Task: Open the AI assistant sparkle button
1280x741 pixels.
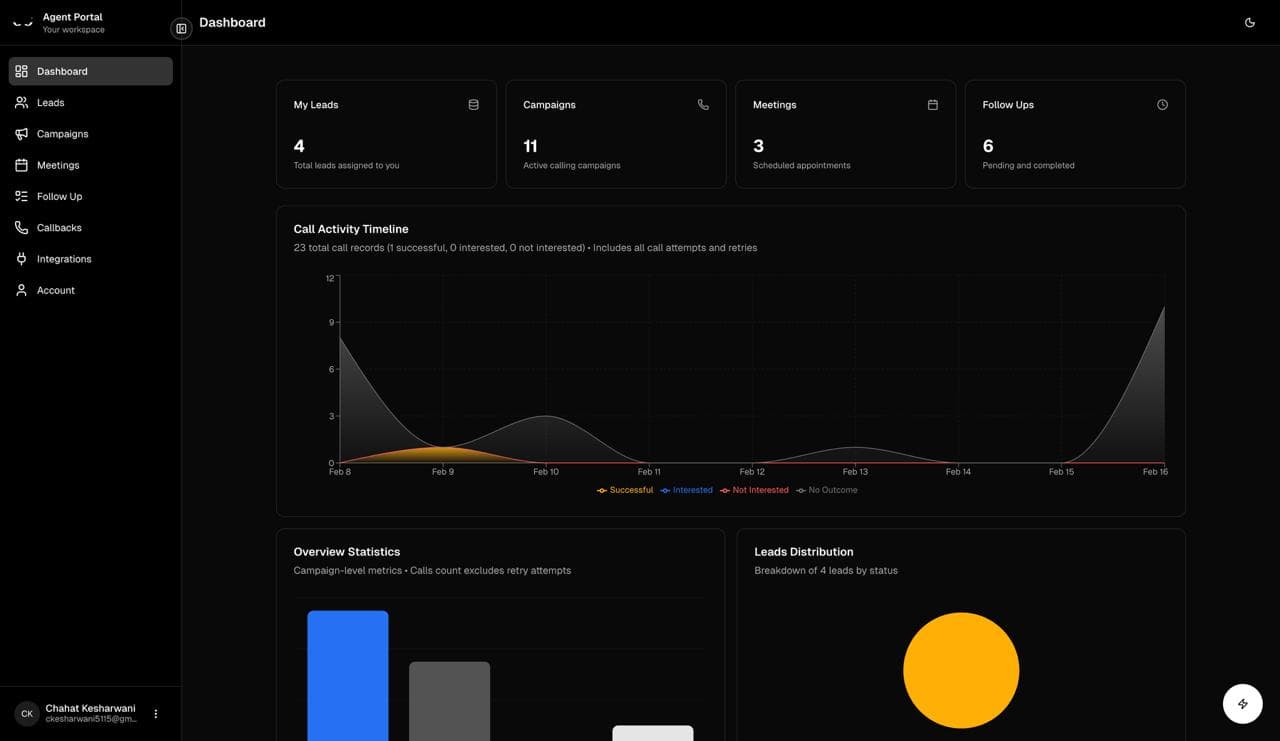Action: point(1240,702)
